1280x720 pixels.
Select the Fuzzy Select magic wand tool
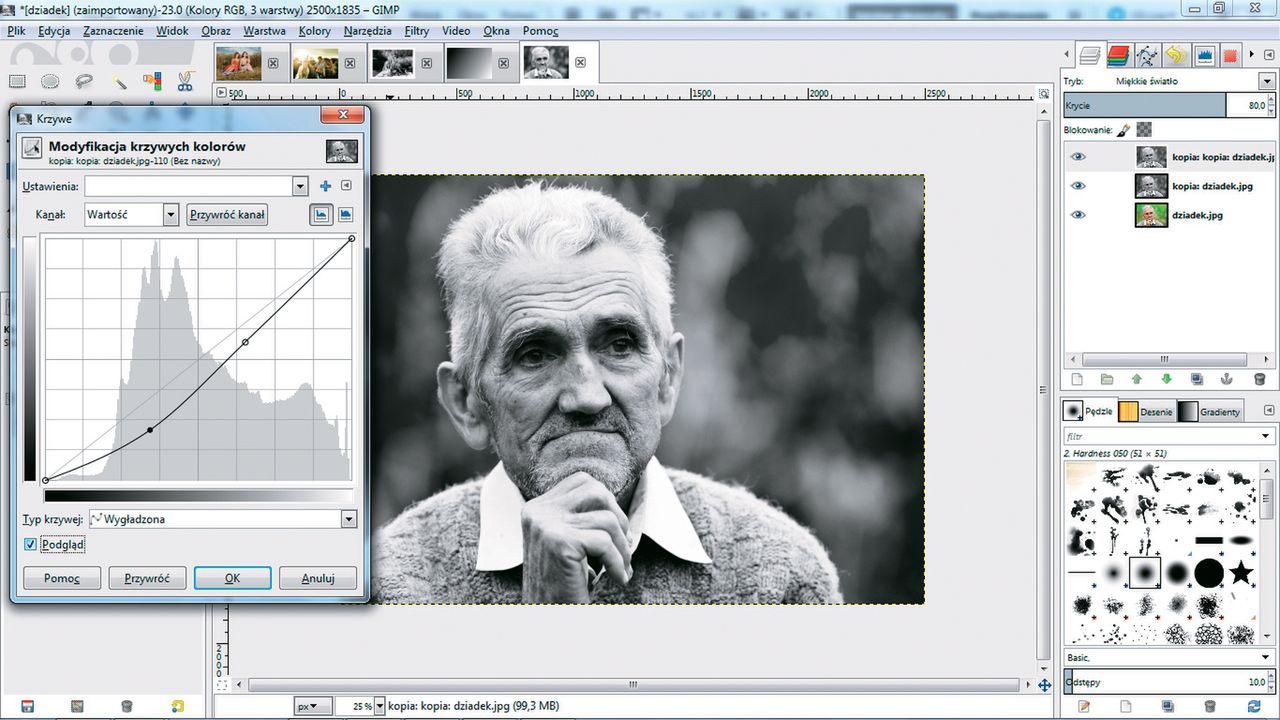[119, 81]
